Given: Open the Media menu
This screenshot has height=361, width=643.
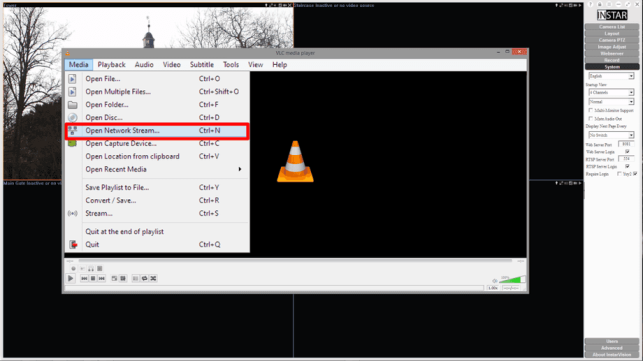Looking at the screenshot, I should pos(78,64).
